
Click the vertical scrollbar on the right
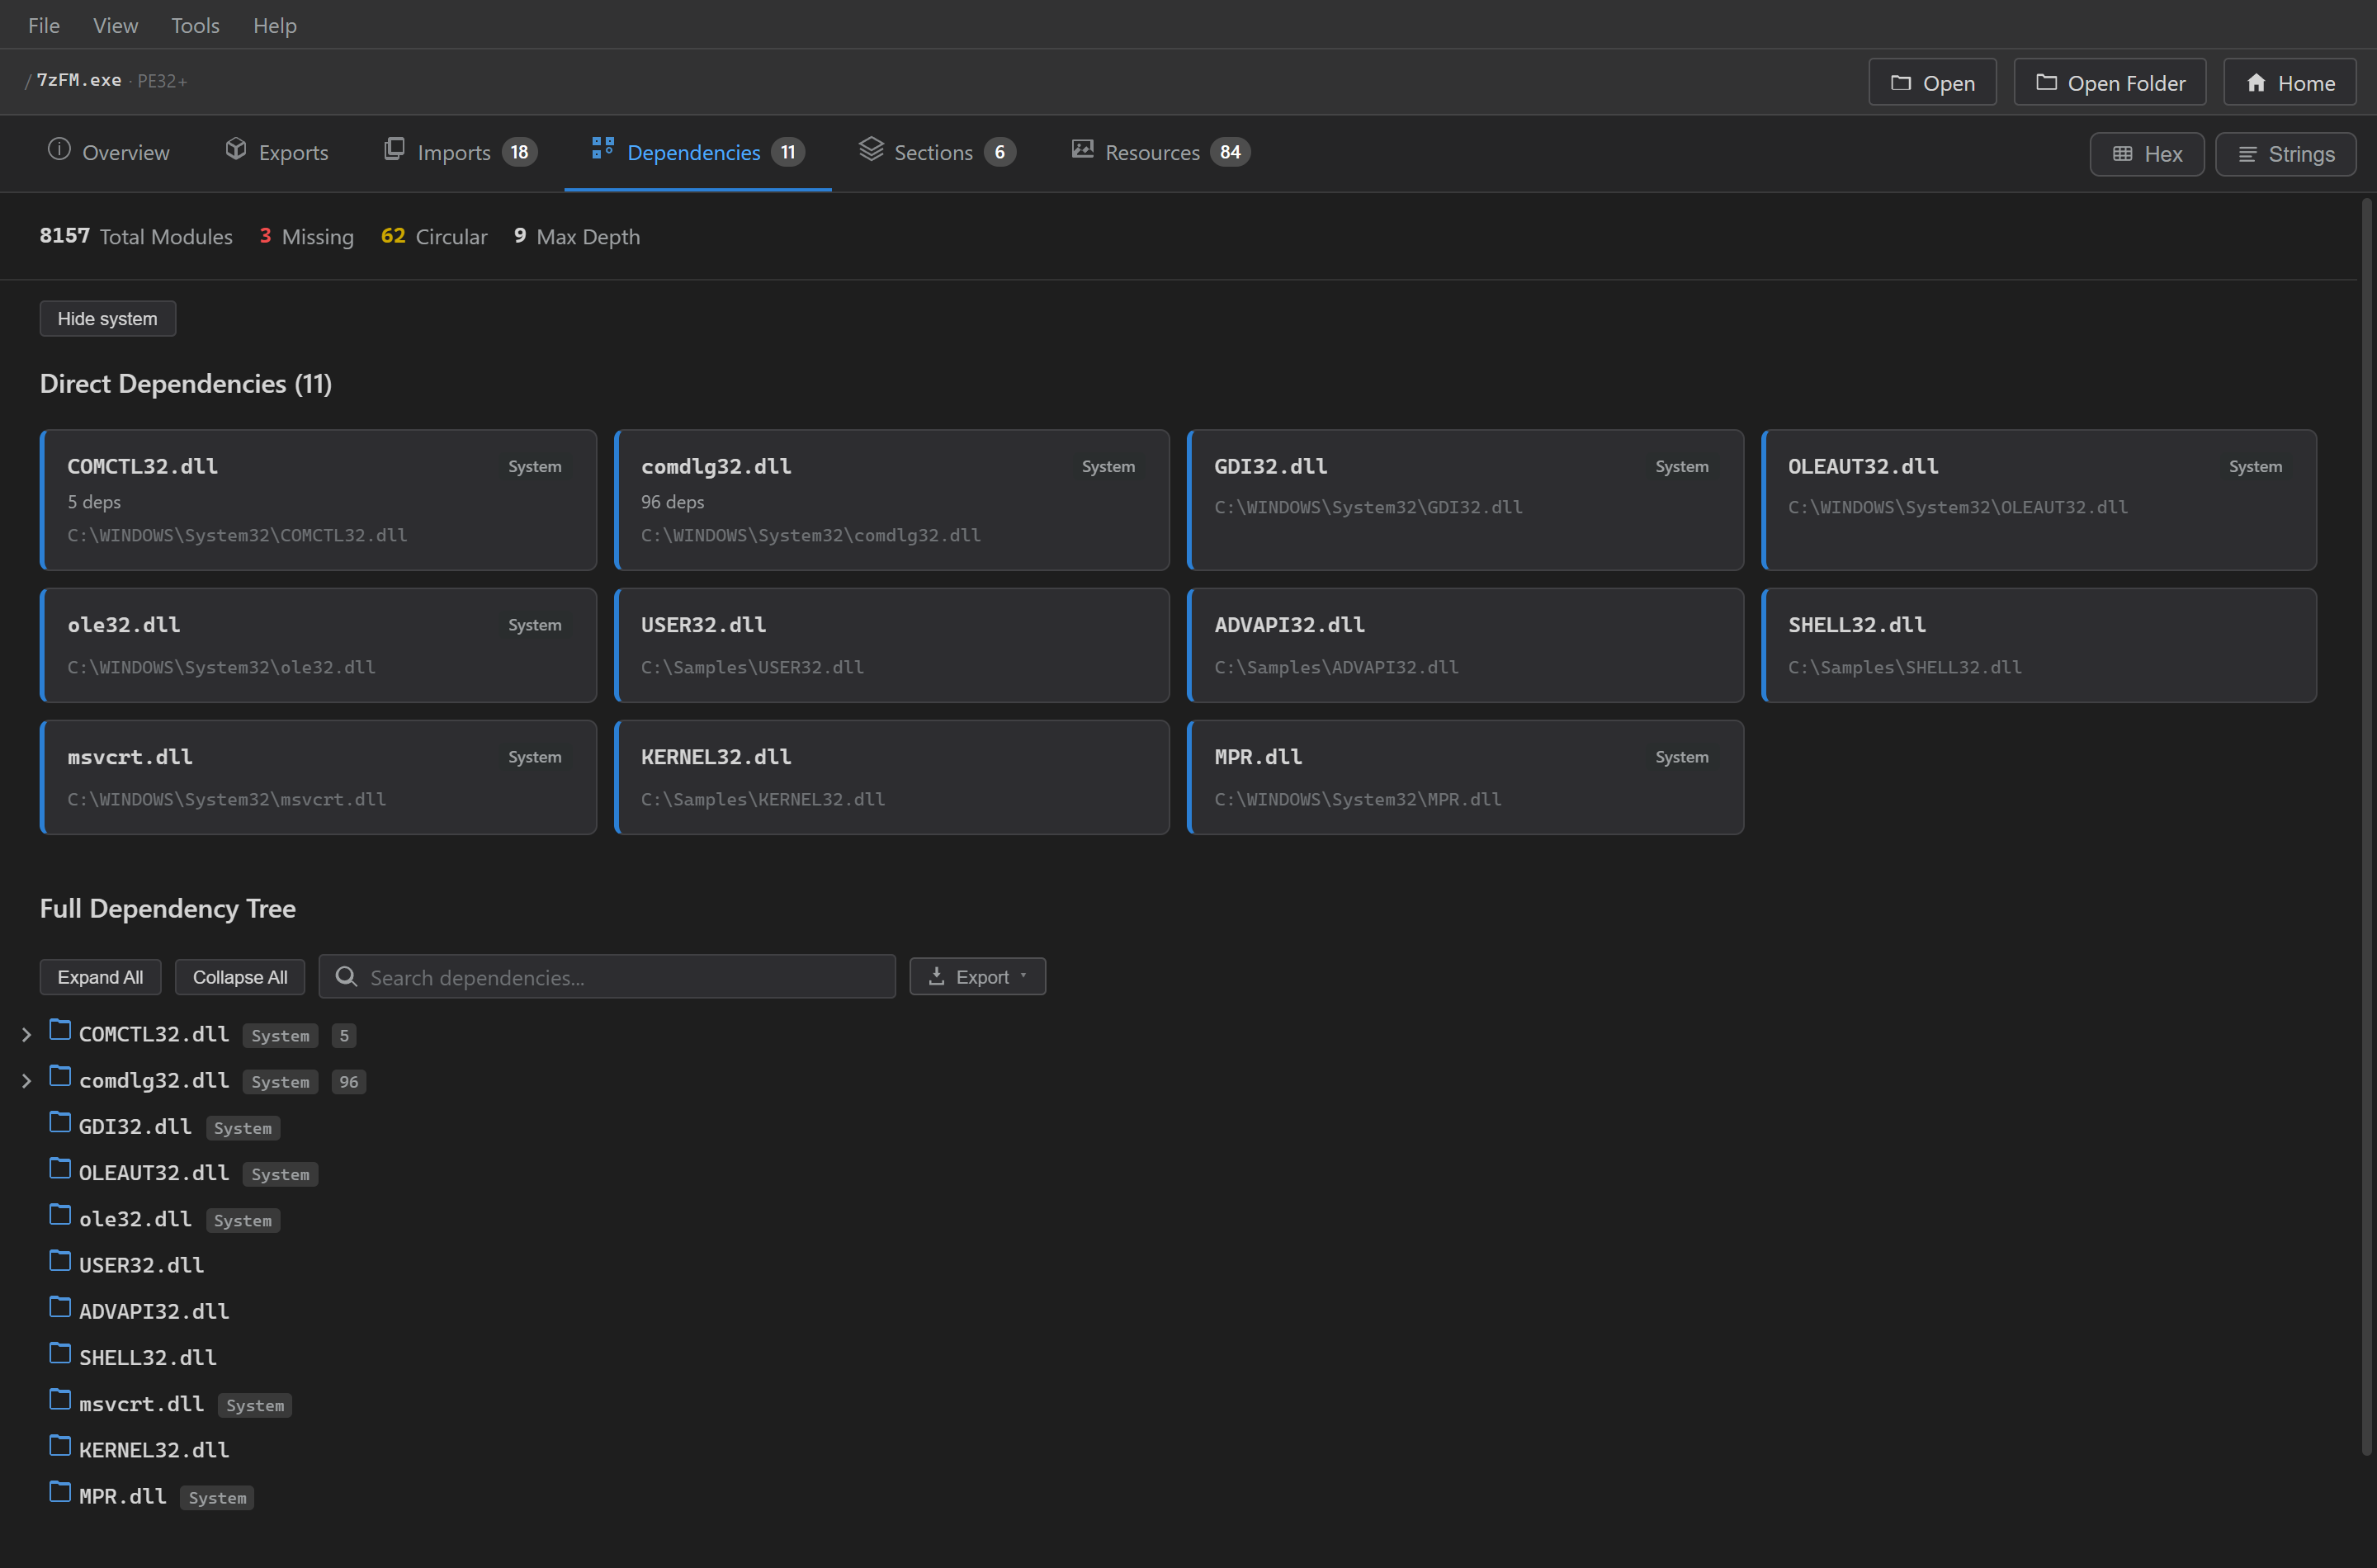click(2366, 826)
